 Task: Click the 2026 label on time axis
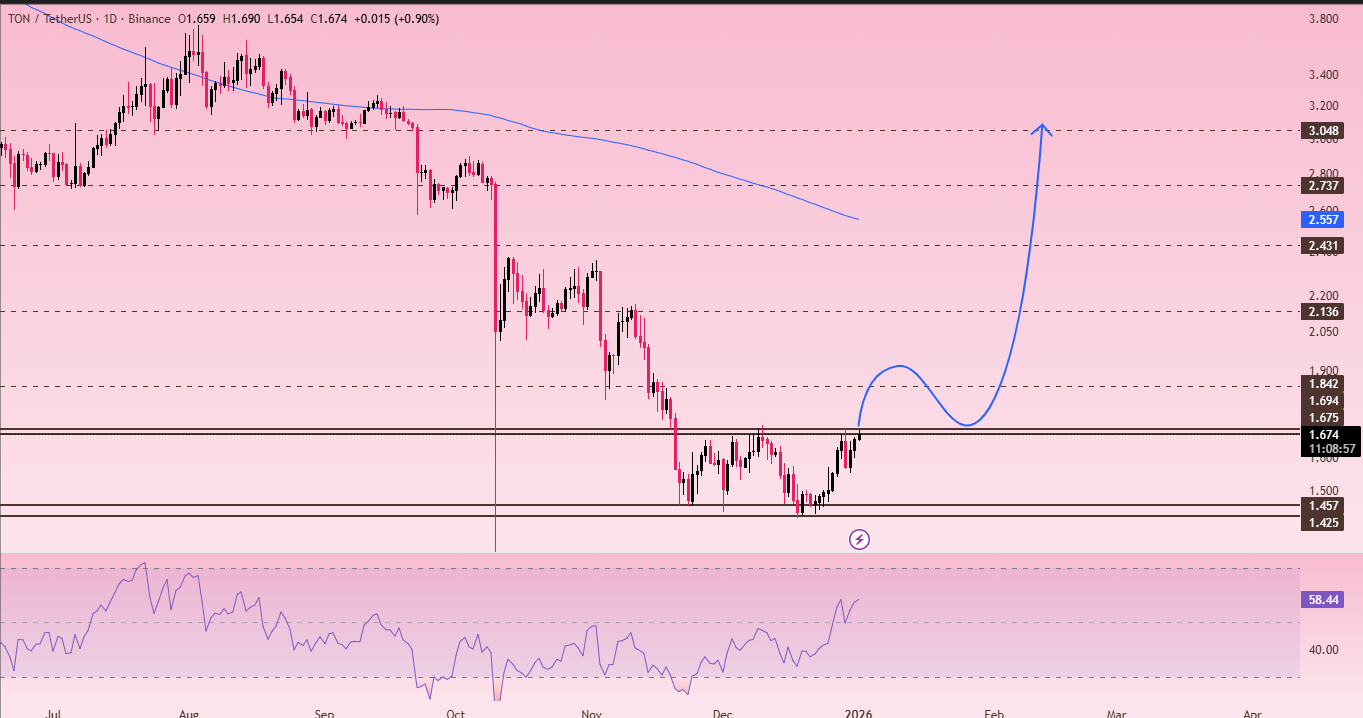point(858,714)
